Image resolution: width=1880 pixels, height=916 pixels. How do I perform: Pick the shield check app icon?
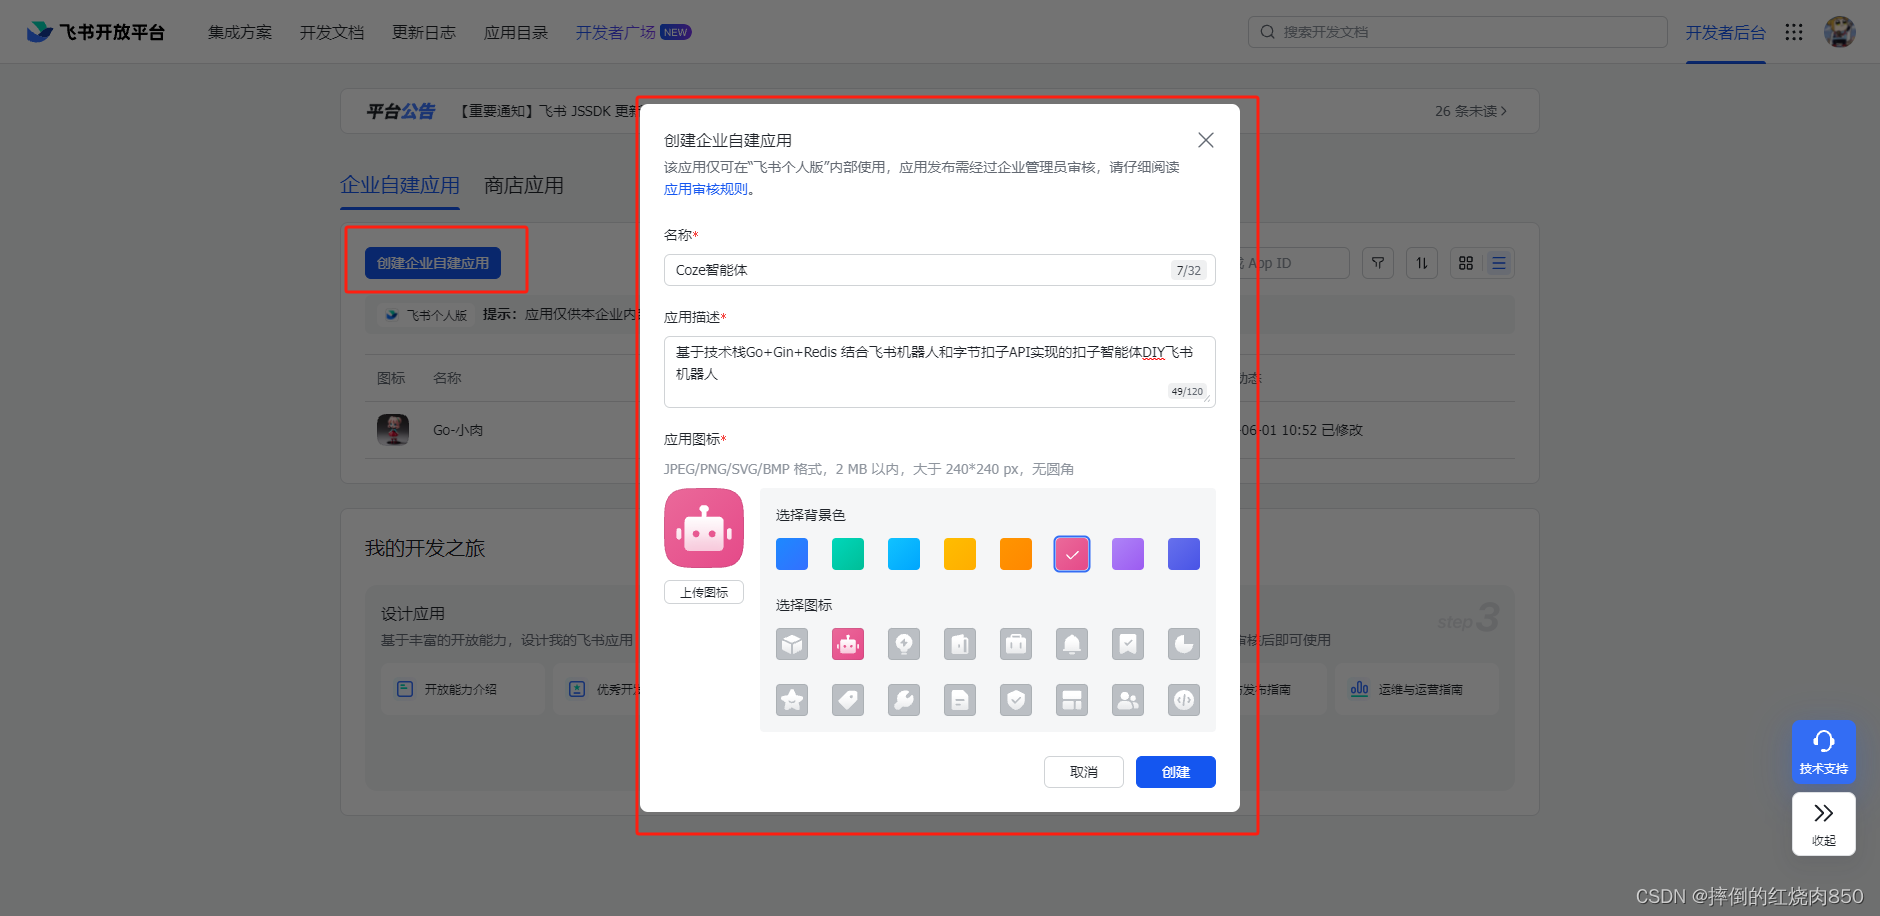[1016, 700]
